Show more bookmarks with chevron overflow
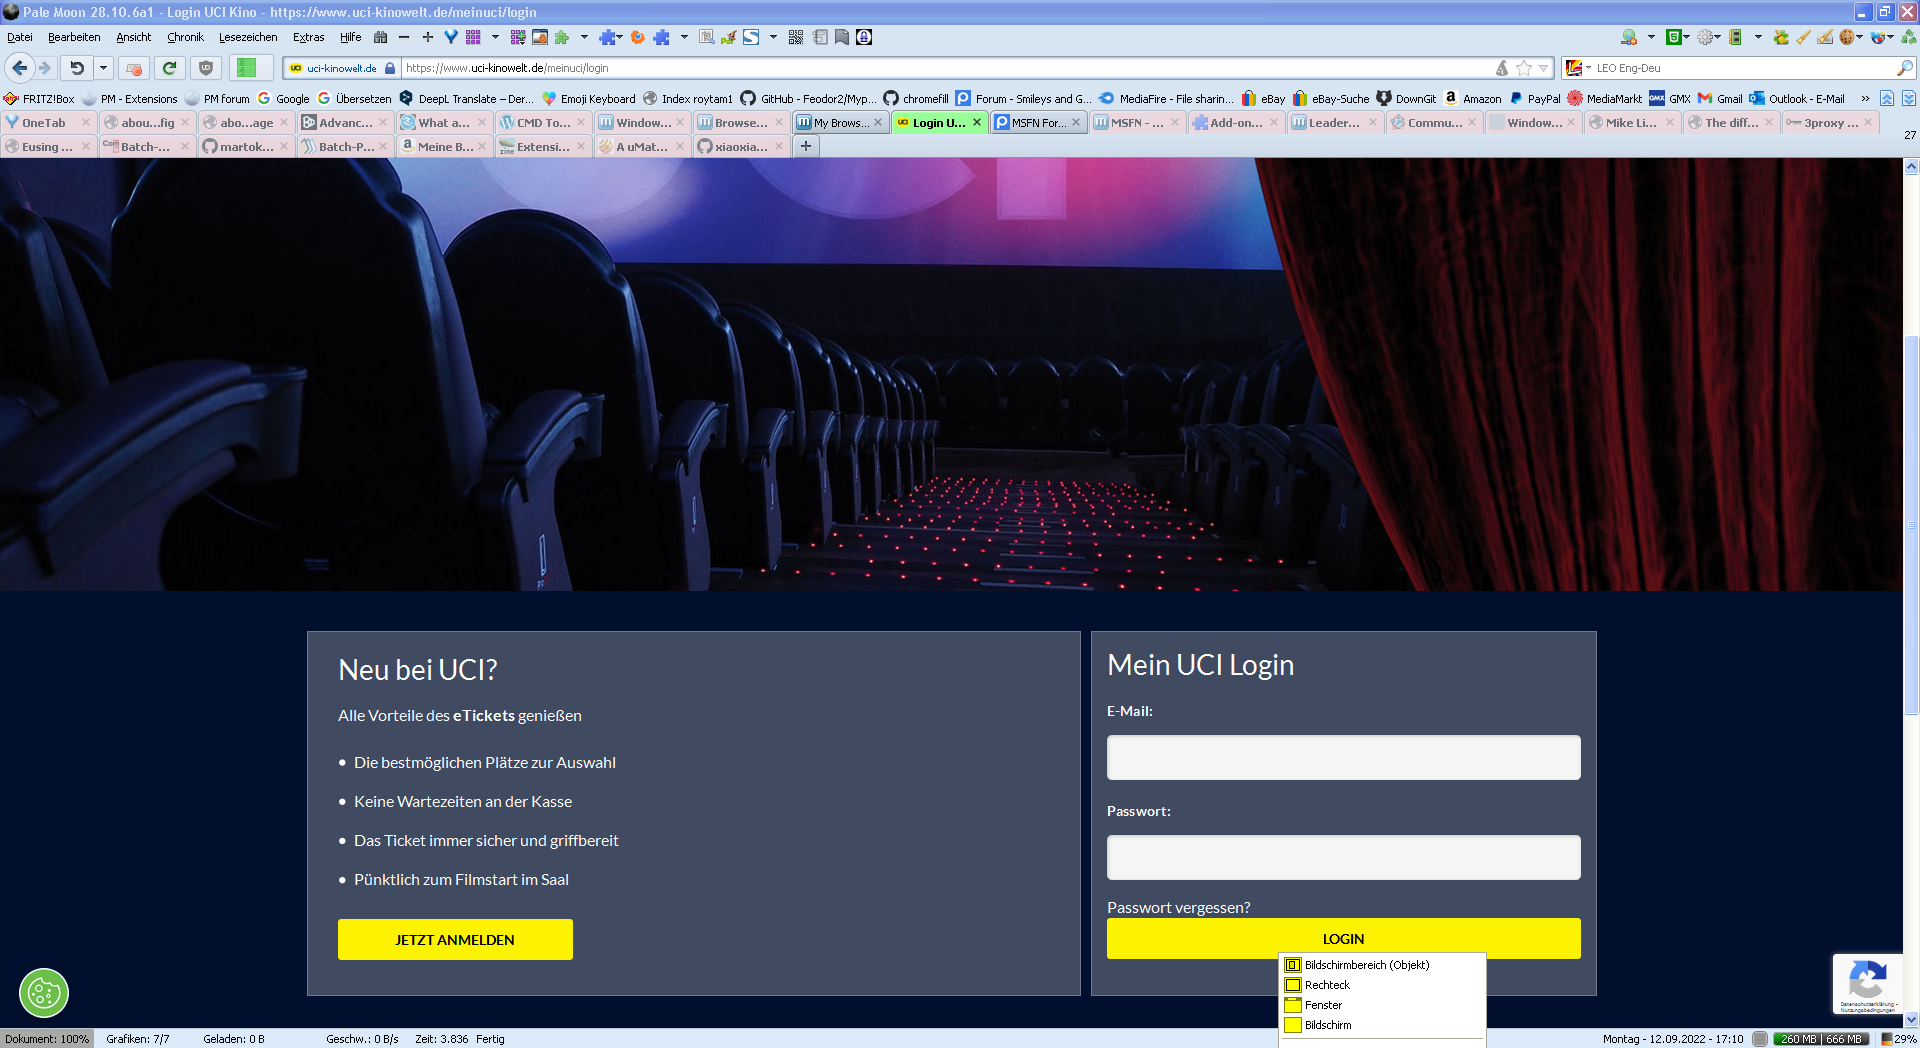Viewport: 1920px width, 1048px height. pos(1865,98)
